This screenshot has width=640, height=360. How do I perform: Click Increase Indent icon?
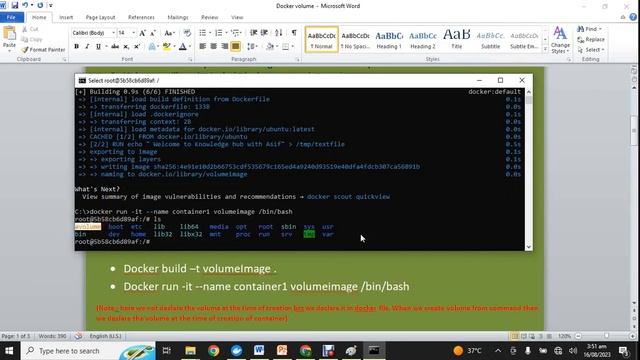[264, 33]
